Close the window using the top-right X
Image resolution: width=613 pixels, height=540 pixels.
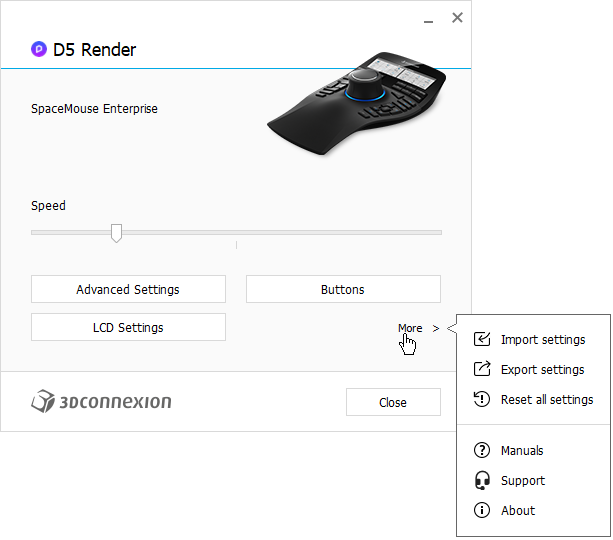point(457,17)
